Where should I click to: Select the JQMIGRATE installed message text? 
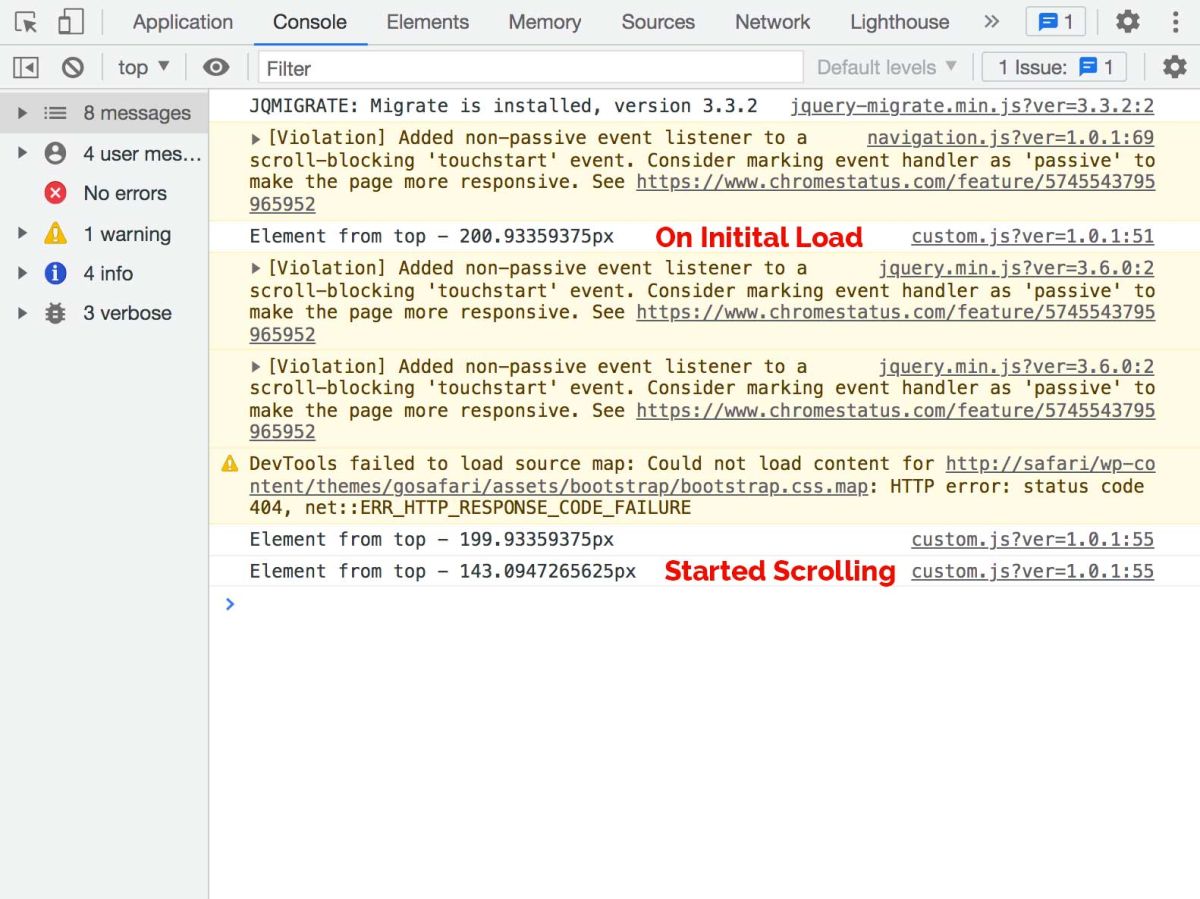(503, 106)
